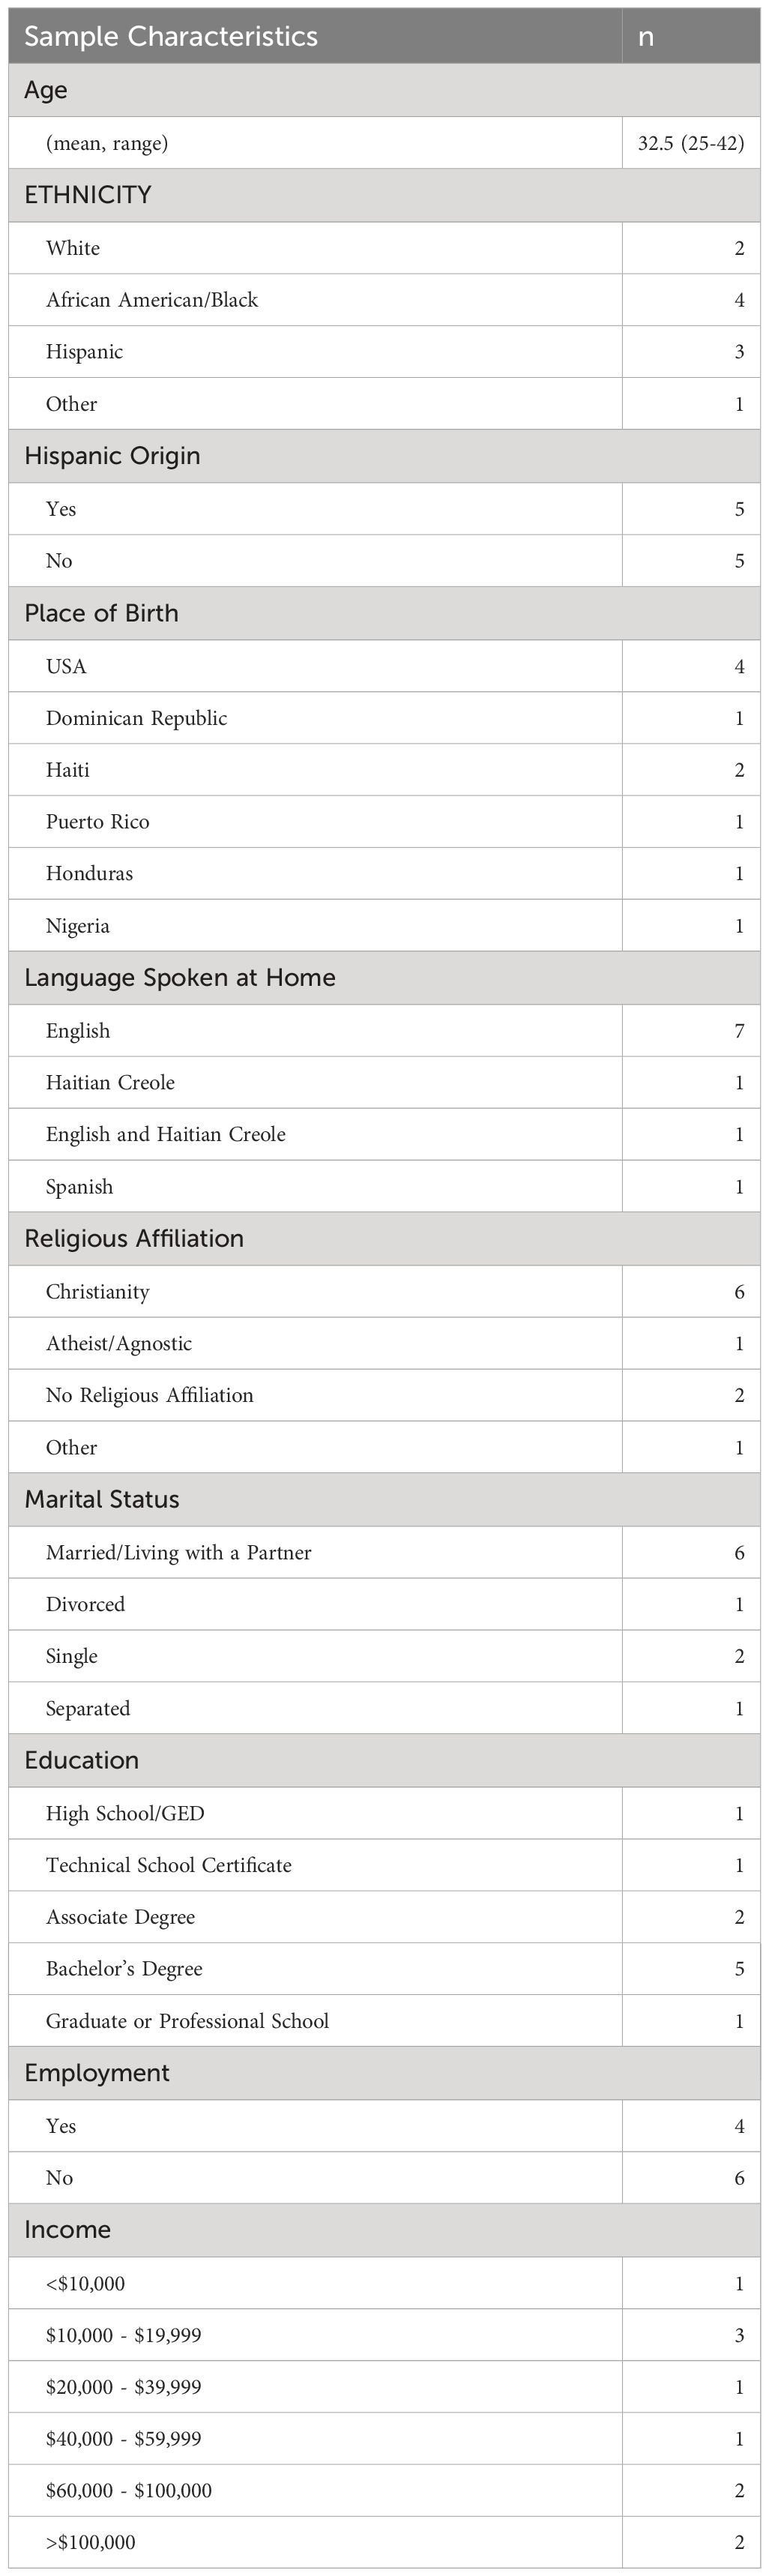Click the English and Haitian Creole row

(384, 1135)
